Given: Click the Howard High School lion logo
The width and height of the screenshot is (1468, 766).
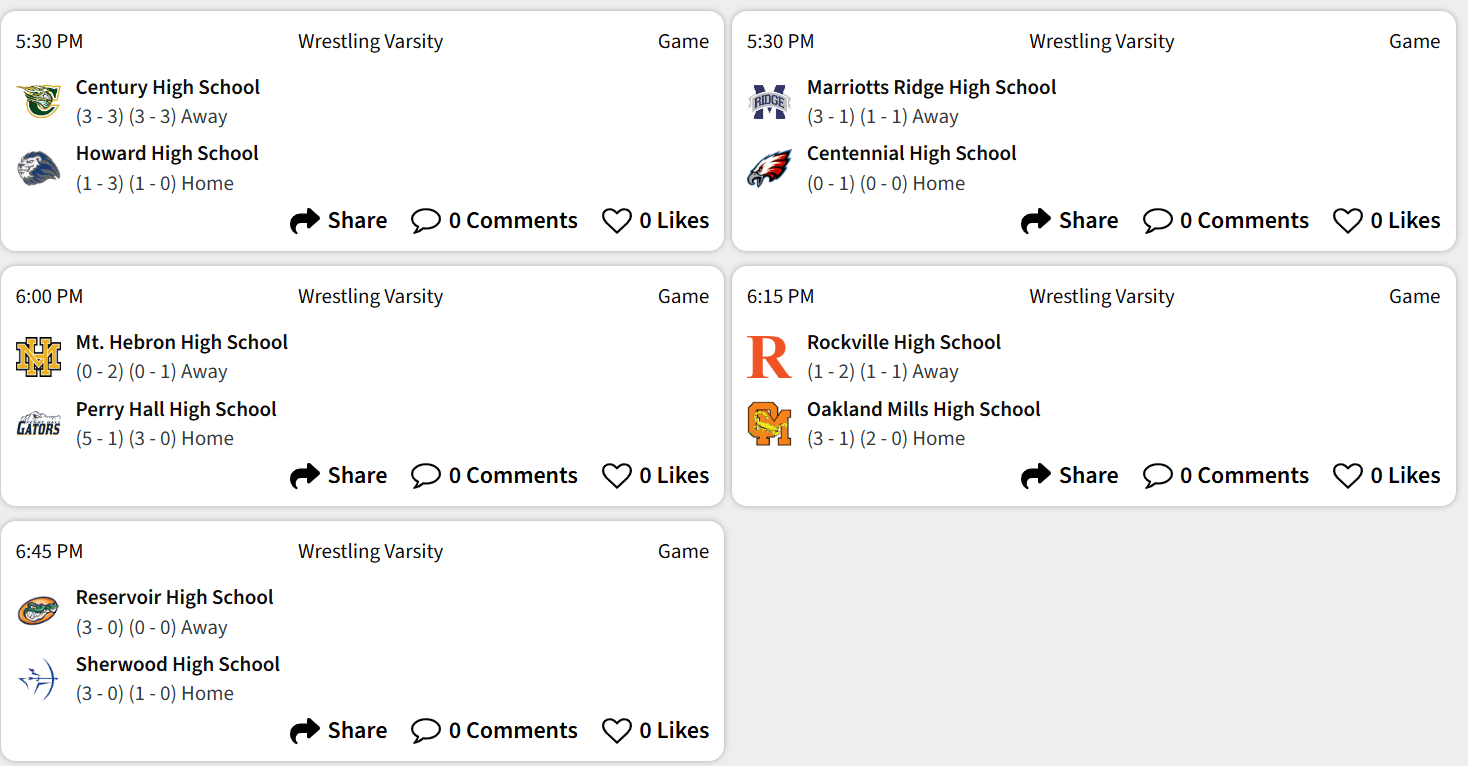Looking at the screenshot, I should pos(39,168).
